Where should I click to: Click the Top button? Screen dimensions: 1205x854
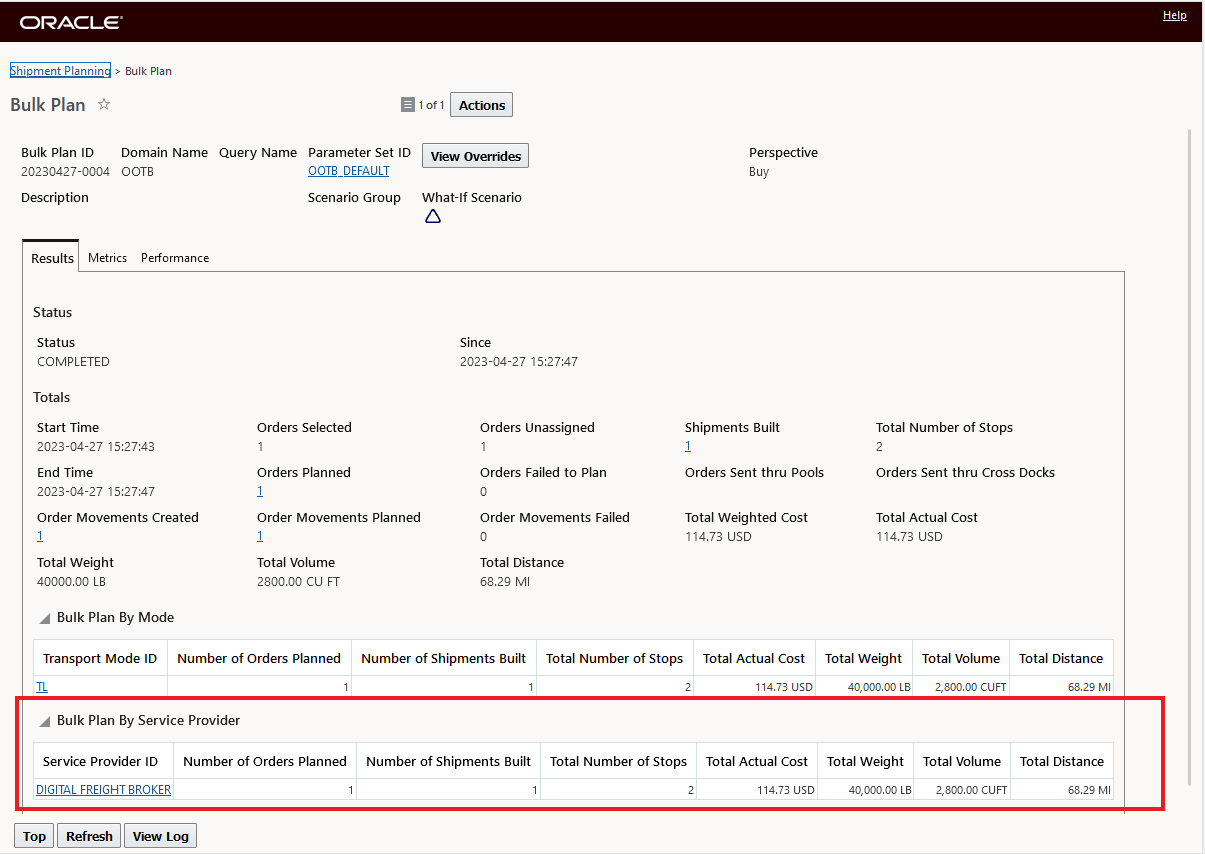tap(34, 836)
